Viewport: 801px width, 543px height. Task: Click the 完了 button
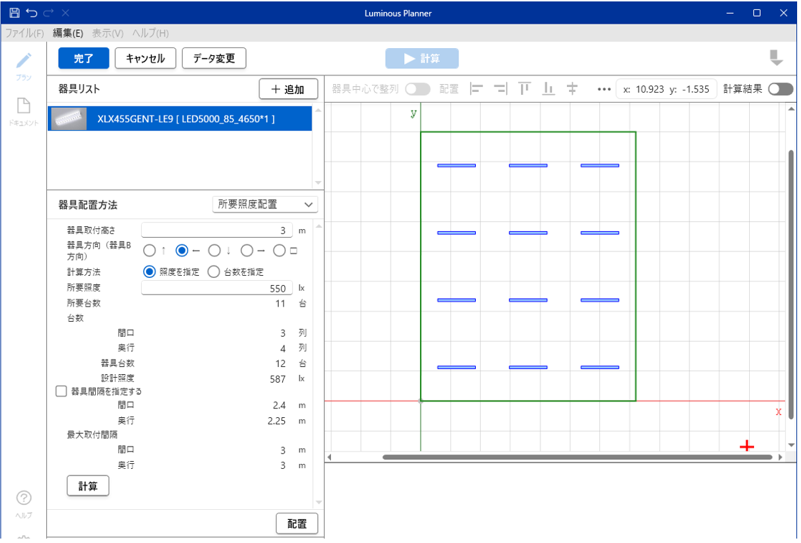(x=83, y=58)
